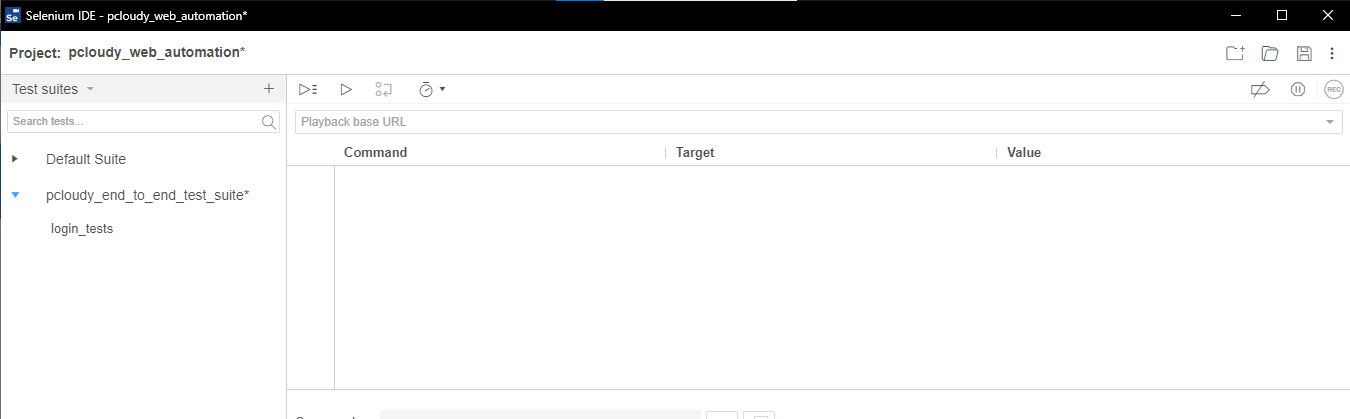Open the base URL history dropdown arrow
1350x419 pixels.
pos(1330,122)
